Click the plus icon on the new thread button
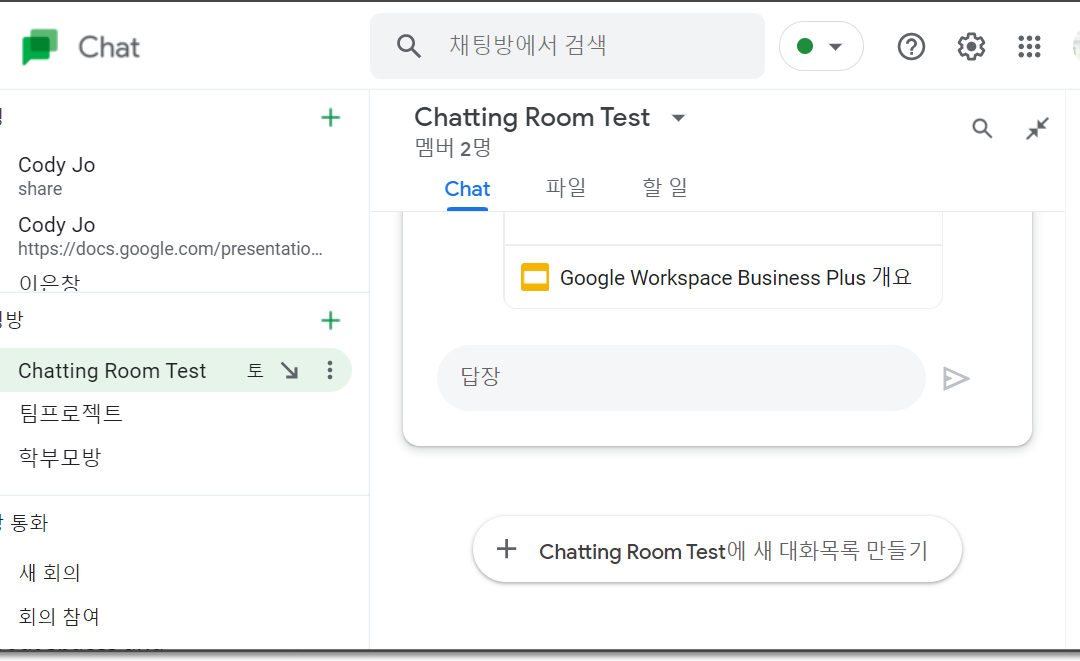The height and width of the screenshot is (661, 1080). [x=507, y=549]
